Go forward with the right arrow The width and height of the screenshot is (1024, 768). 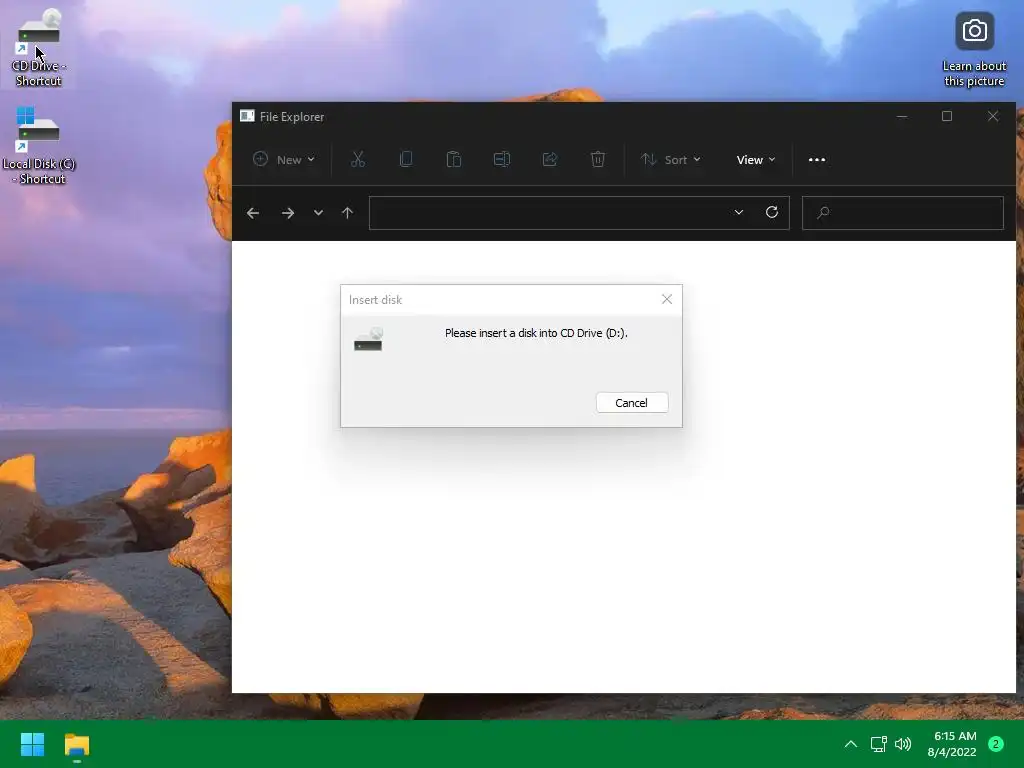[288, 213]
